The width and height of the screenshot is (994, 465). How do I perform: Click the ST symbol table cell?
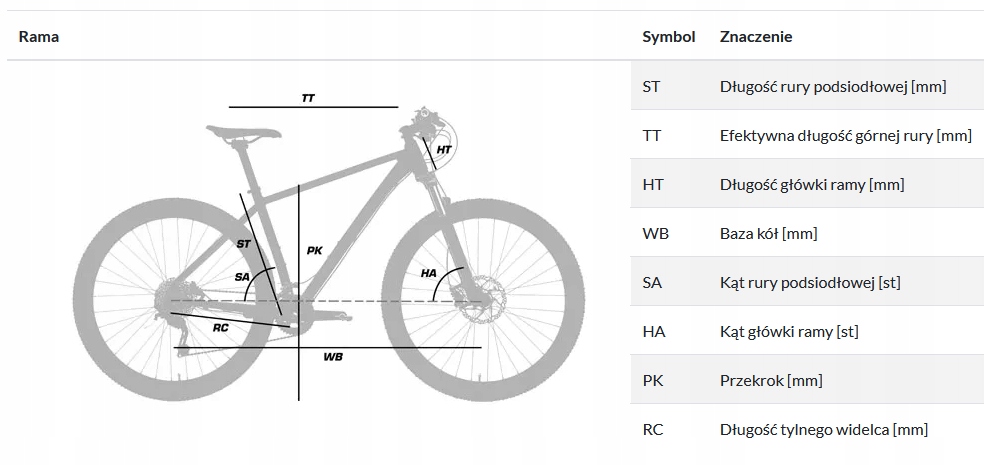coord(651,87)
